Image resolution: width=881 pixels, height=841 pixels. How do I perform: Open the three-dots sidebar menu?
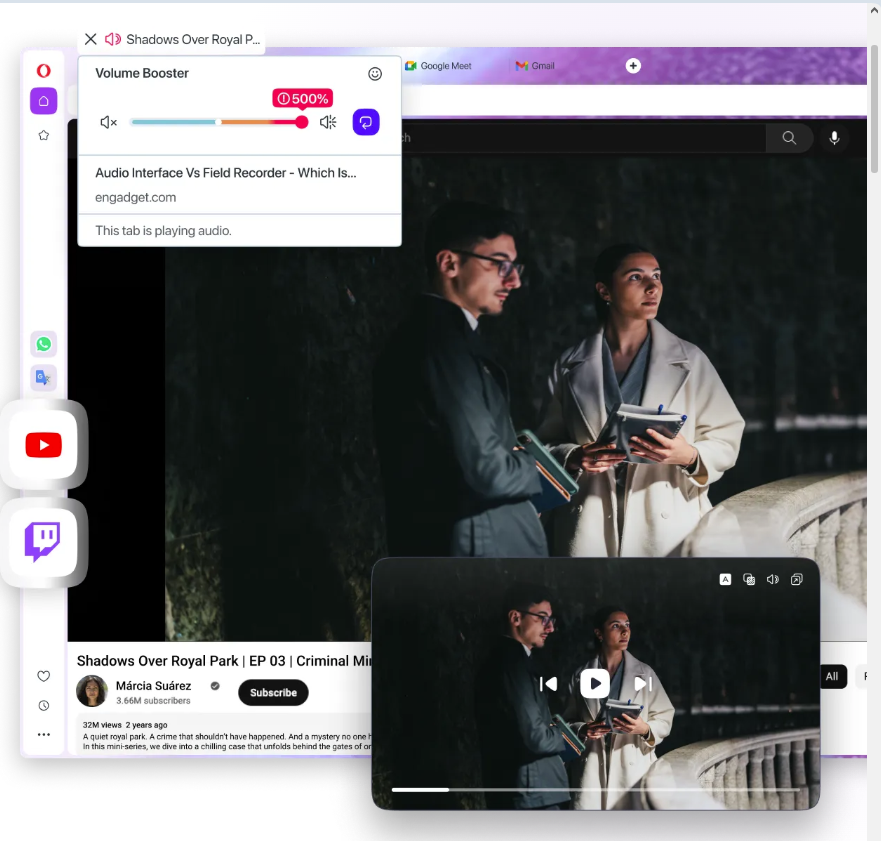coord(43,734)
